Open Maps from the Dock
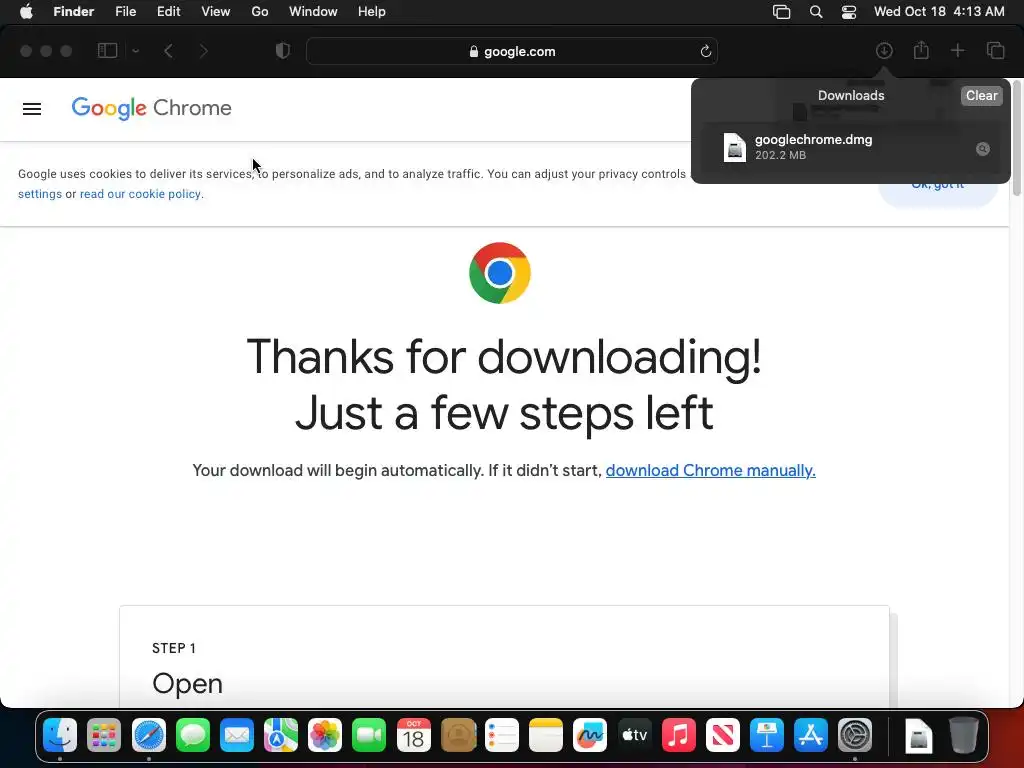Image resolution: width=1024 pixels, height=768 pixels. point(281,735)
